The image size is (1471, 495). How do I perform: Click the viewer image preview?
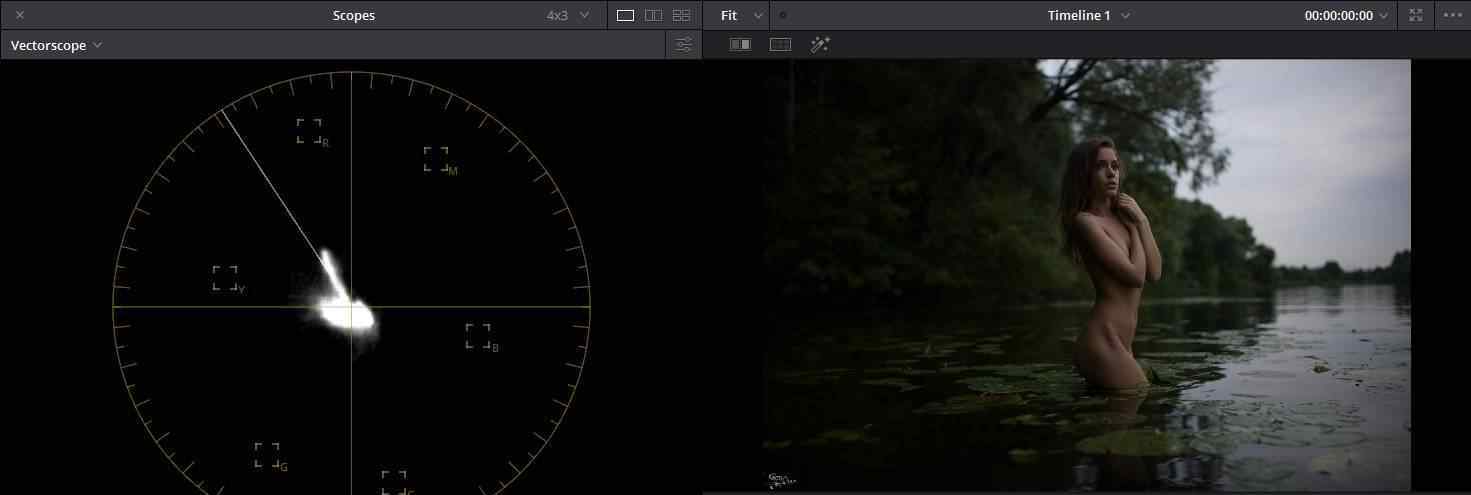[x=1086, y=275]
